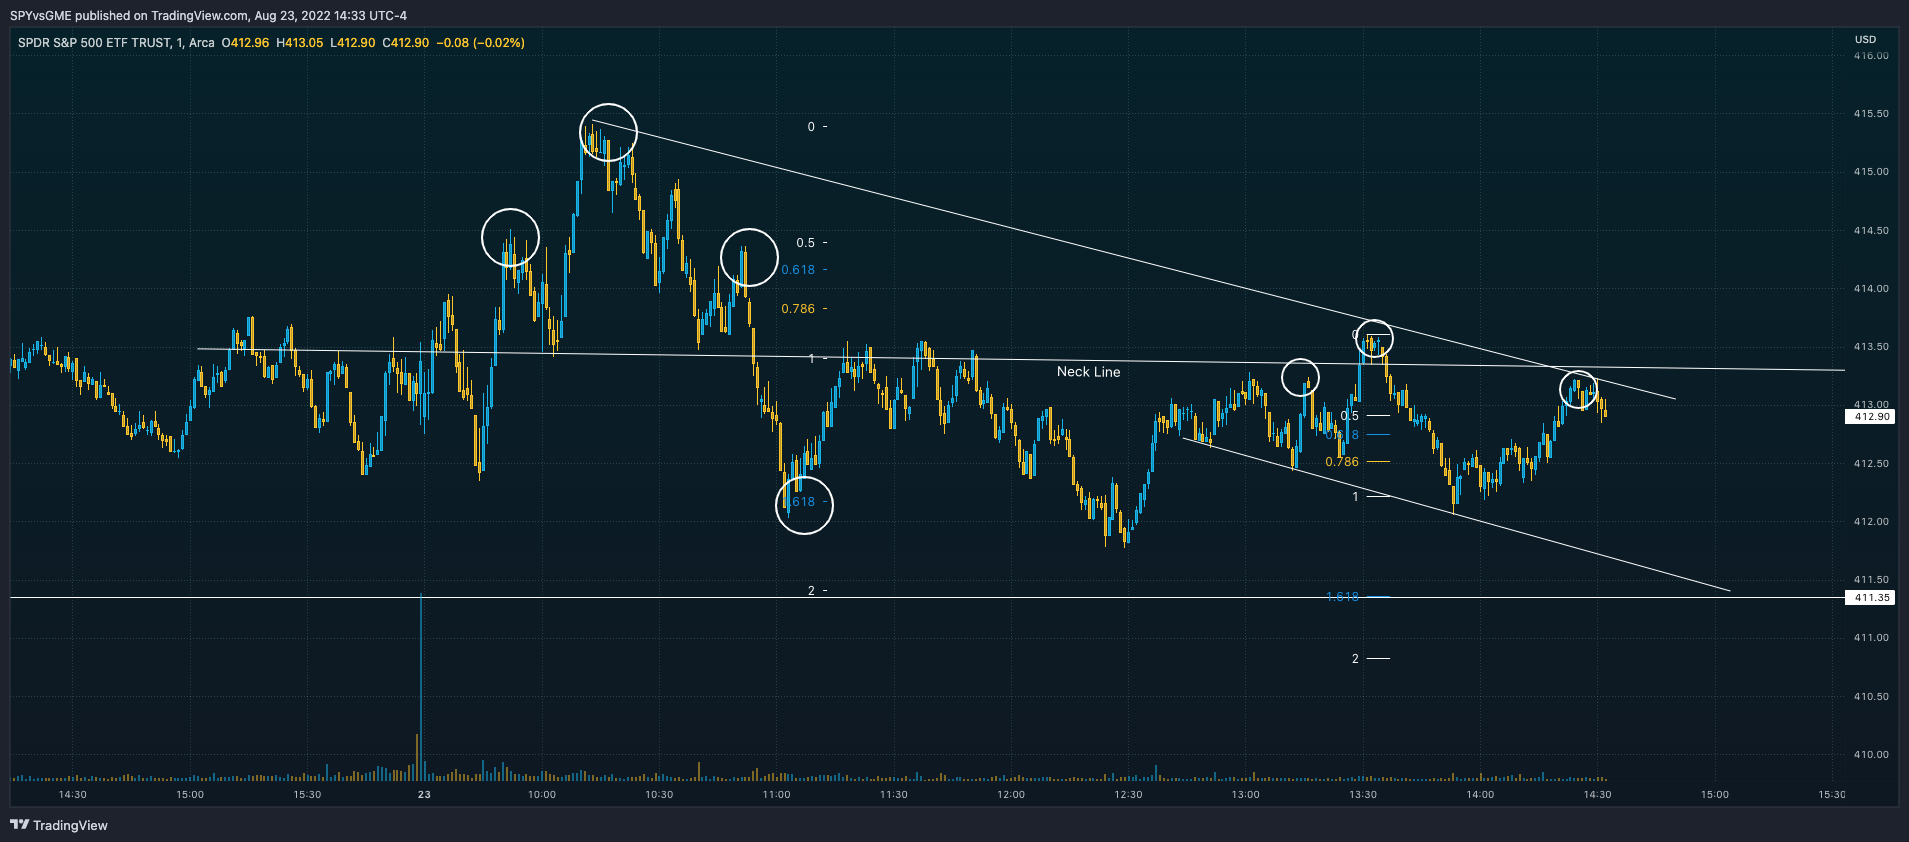
Task: Select the tall volume spike bar at the 23 session open
Action: tap(421, 686)
